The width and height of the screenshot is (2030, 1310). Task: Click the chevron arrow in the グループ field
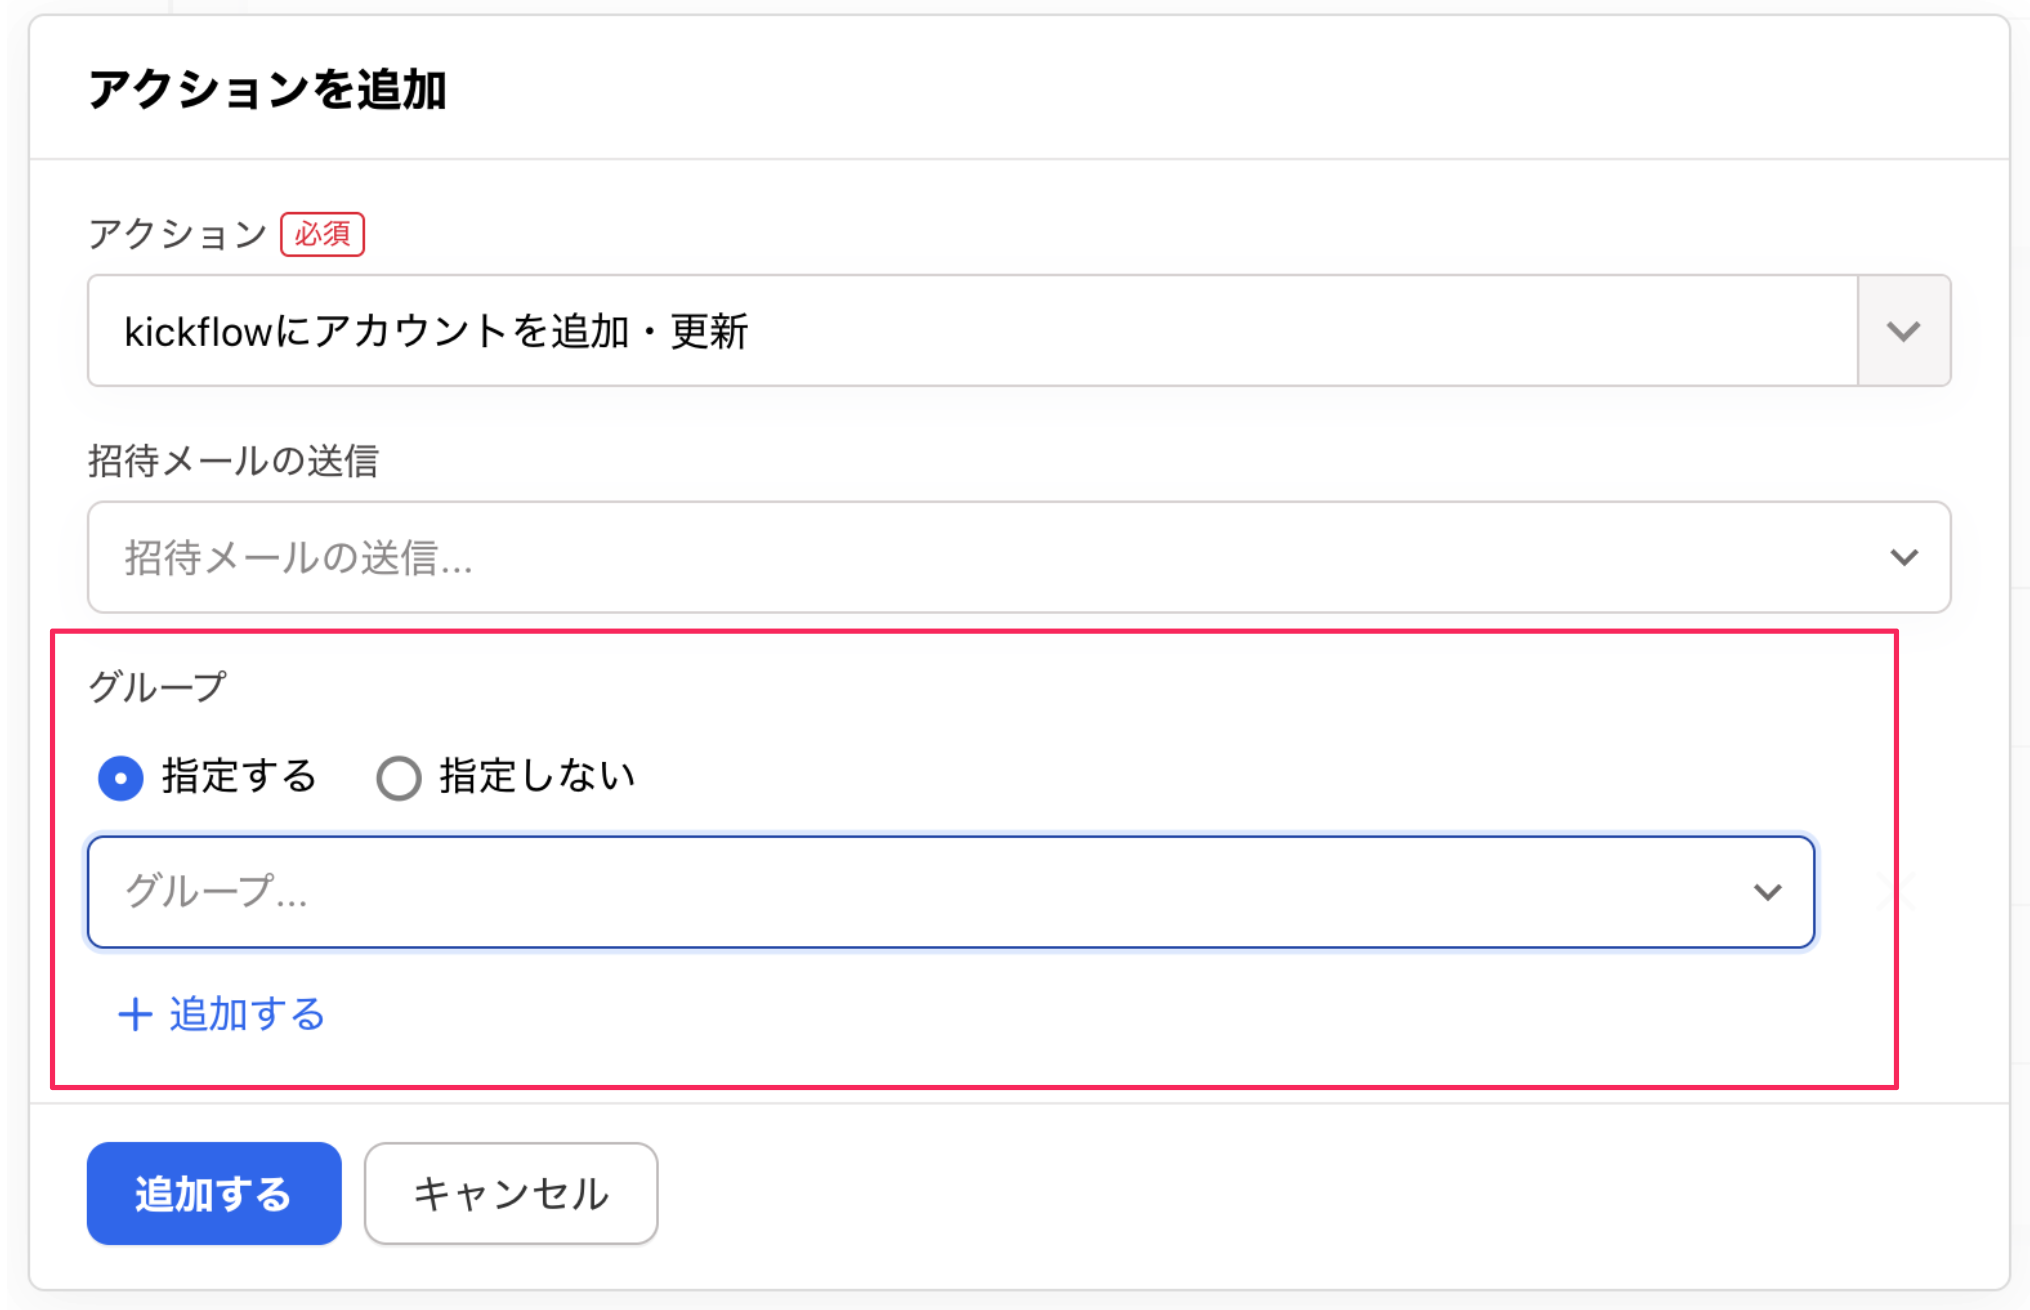[x=1767, y=892]
